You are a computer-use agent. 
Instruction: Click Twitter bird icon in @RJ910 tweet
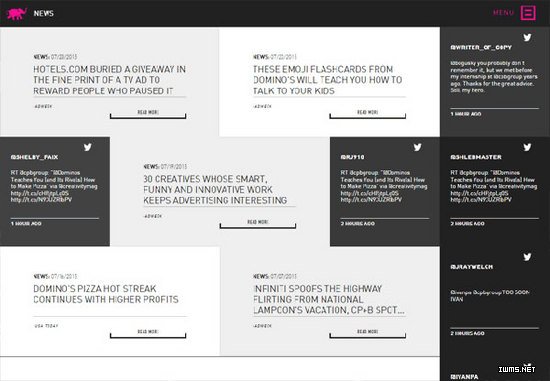click(x=417, y=147)
